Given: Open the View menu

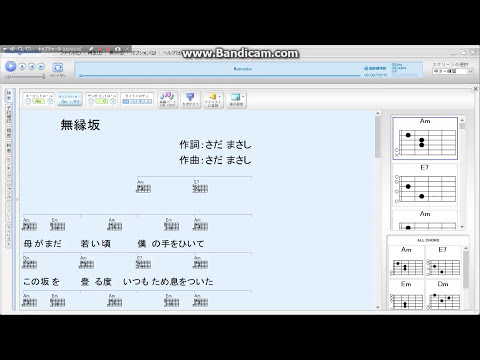Looking at the screenshot, I should coord(117,53).
